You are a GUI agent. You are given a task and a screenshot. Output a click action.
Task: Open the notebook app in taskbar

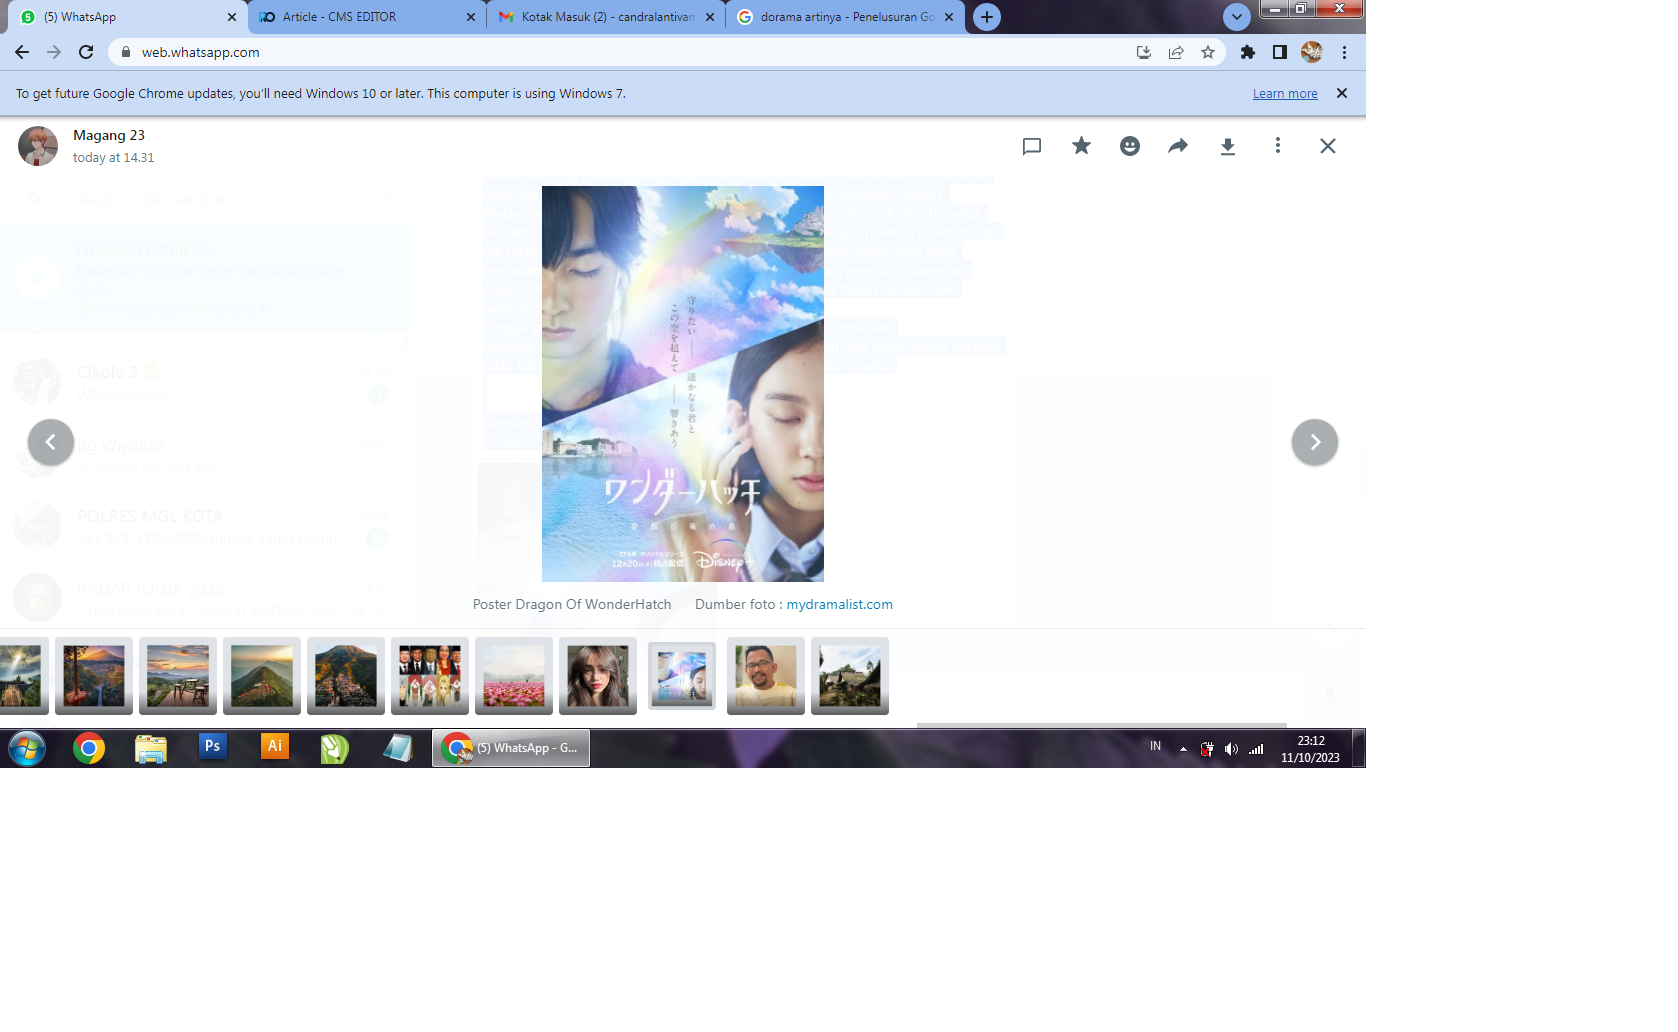tap(398, 748)
